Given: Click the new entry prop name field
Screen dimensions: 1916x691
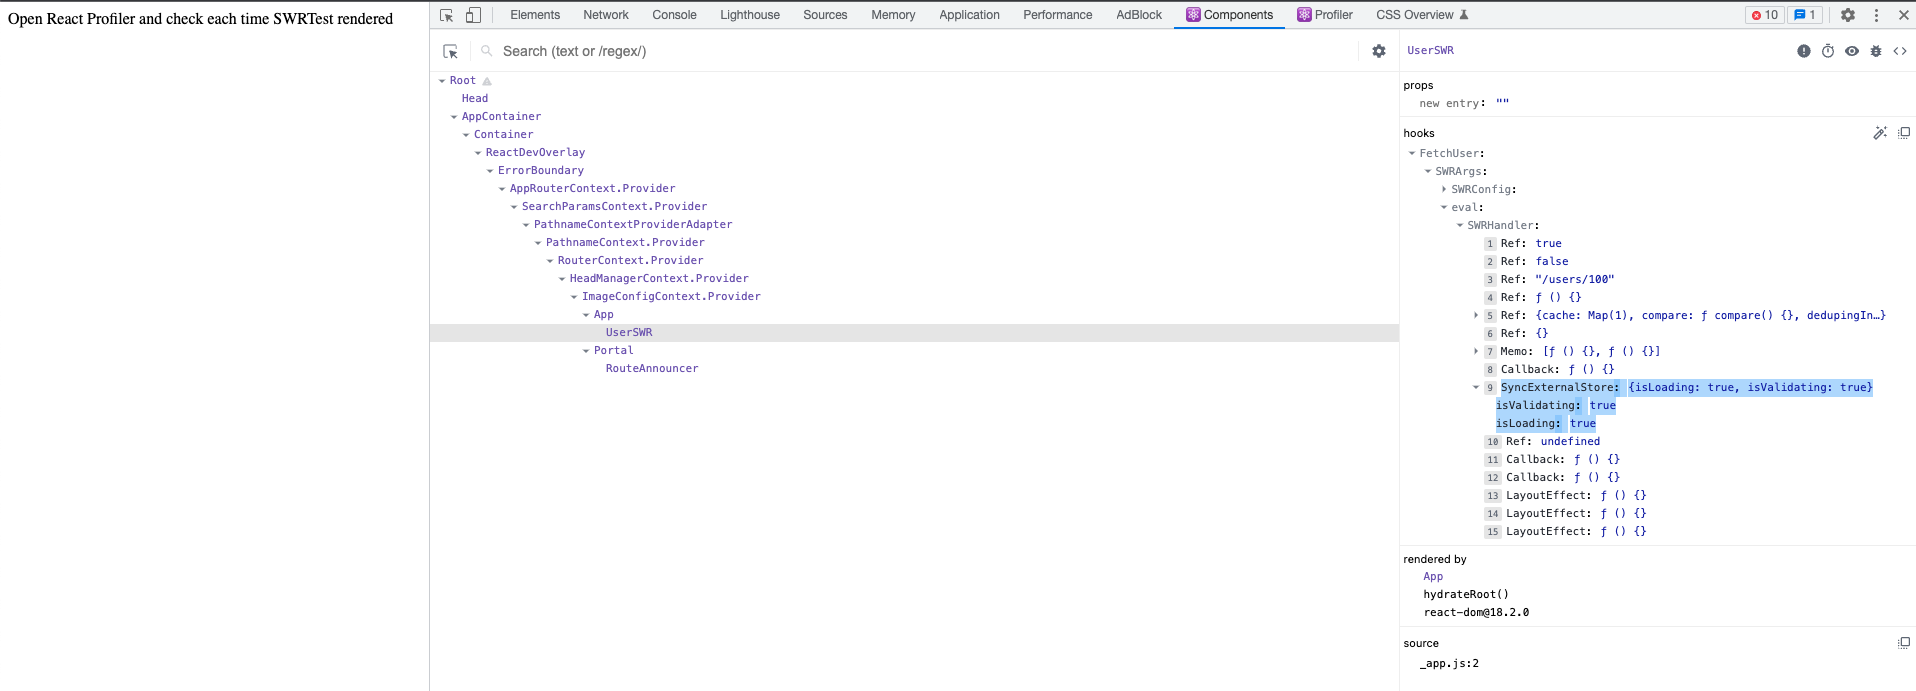Looking at the screenshot, I should (x=1449, y=103).
